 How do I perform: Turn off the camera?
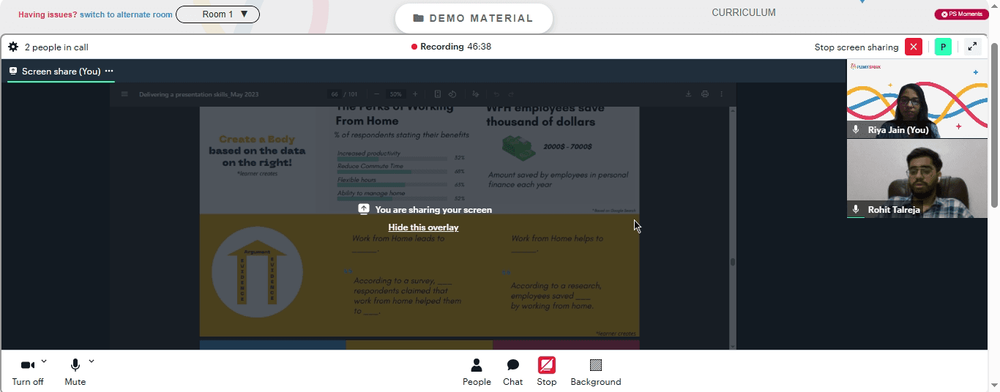click(x=27, y=372)
